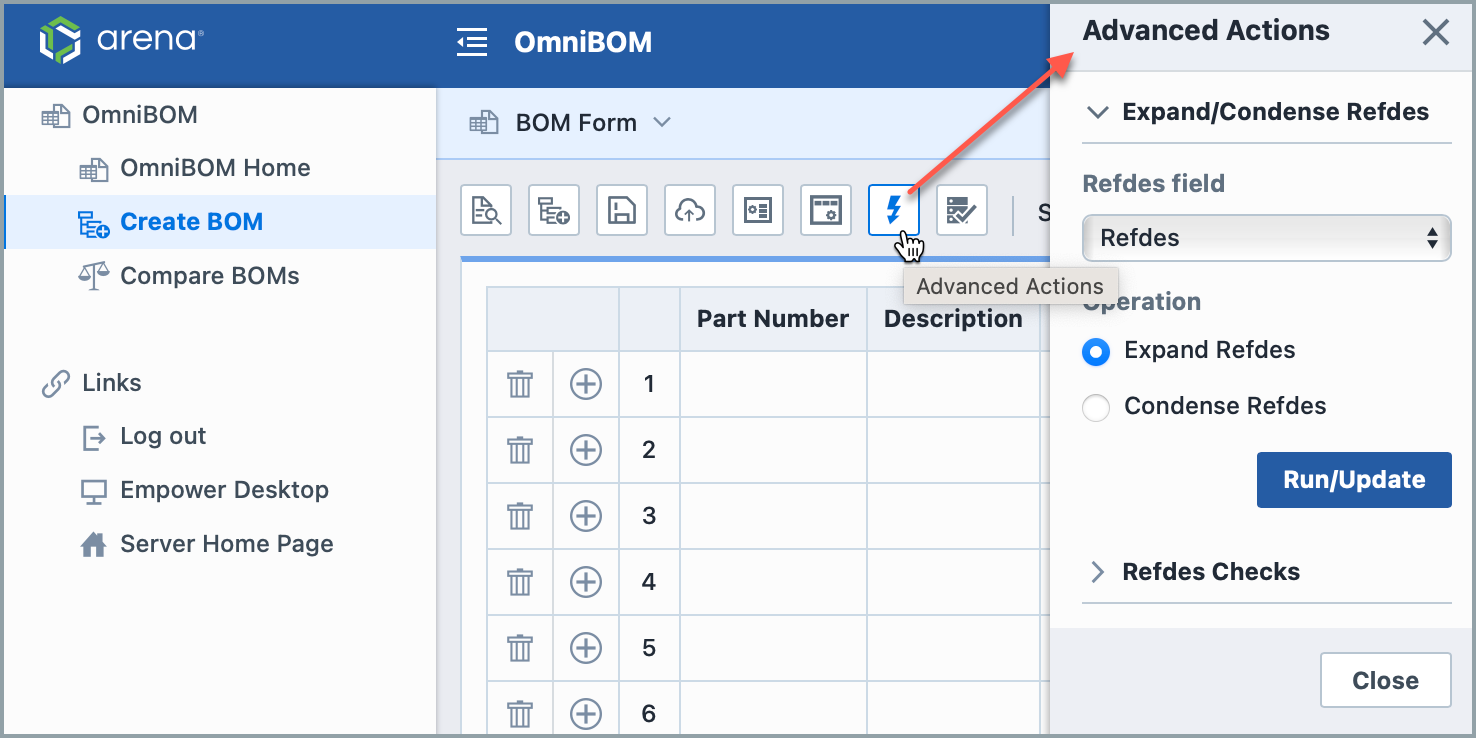Click the Part Number cell in row 2

tap(772, 450)
